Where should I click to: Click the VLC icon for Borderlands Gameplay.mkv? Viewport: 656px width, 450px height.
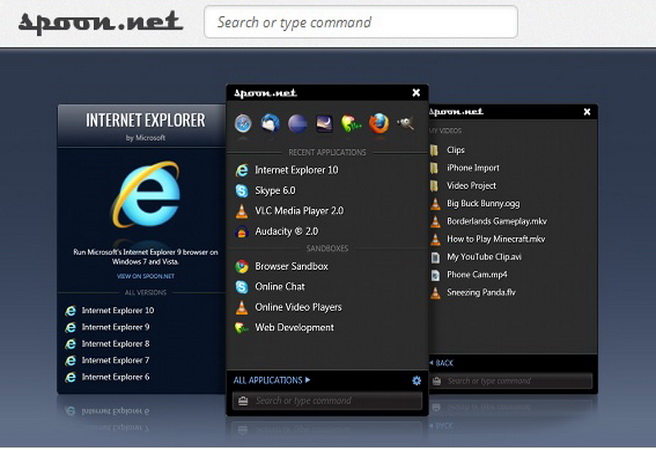point(435,221)
